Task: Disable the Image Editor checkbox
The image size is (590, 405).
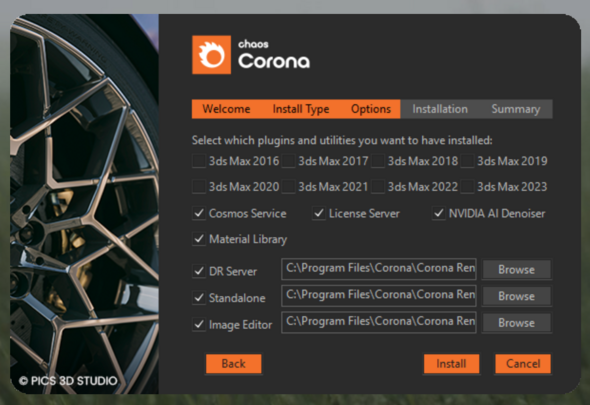Action: point(199,324)
